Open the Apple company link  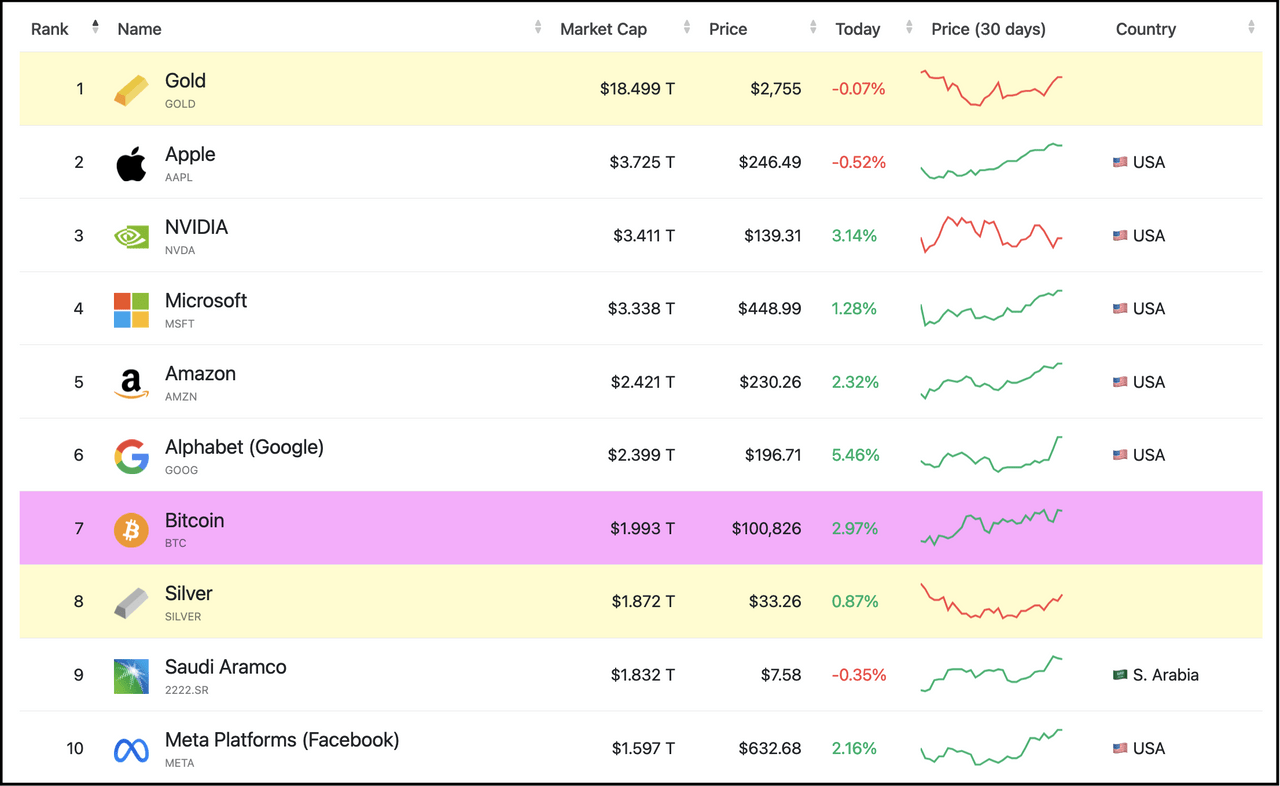click(190, 154)
